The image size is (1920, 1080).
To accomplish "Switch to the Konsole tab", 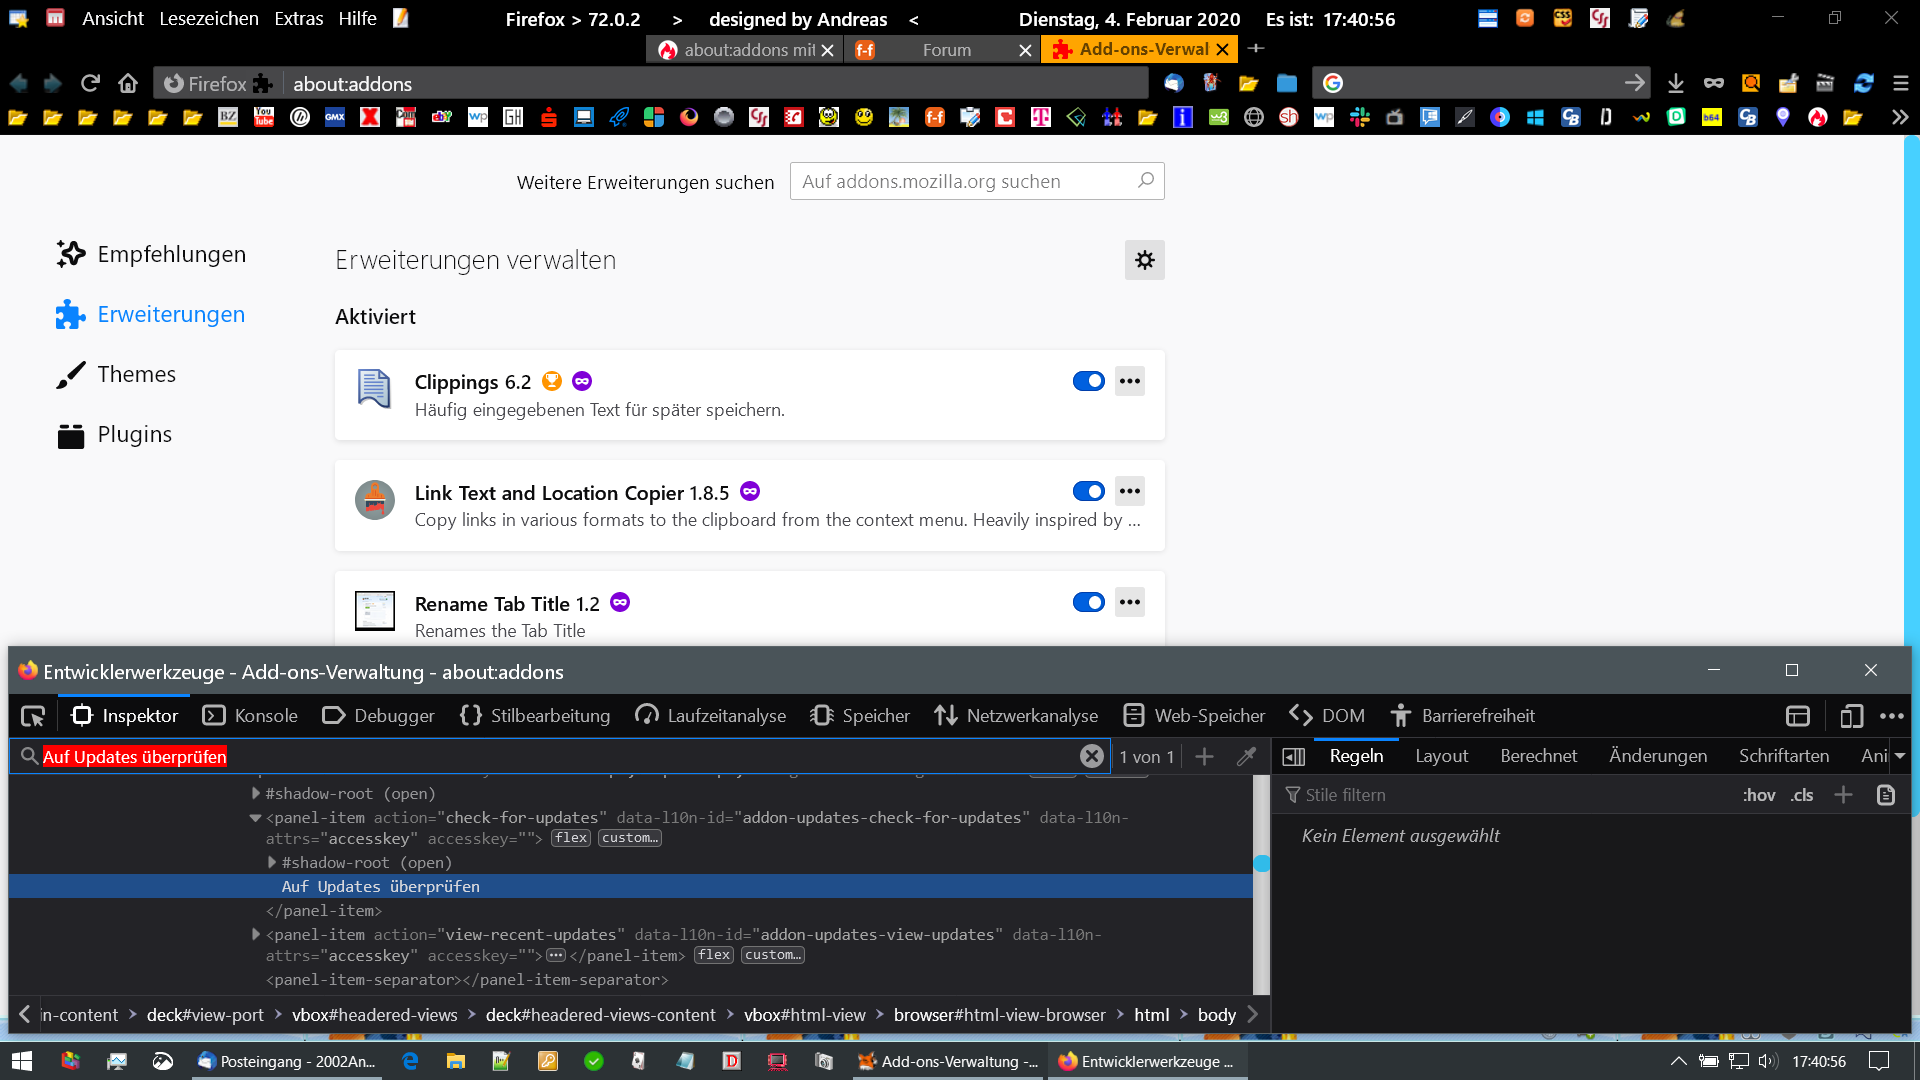I will [x=250, y=716].
